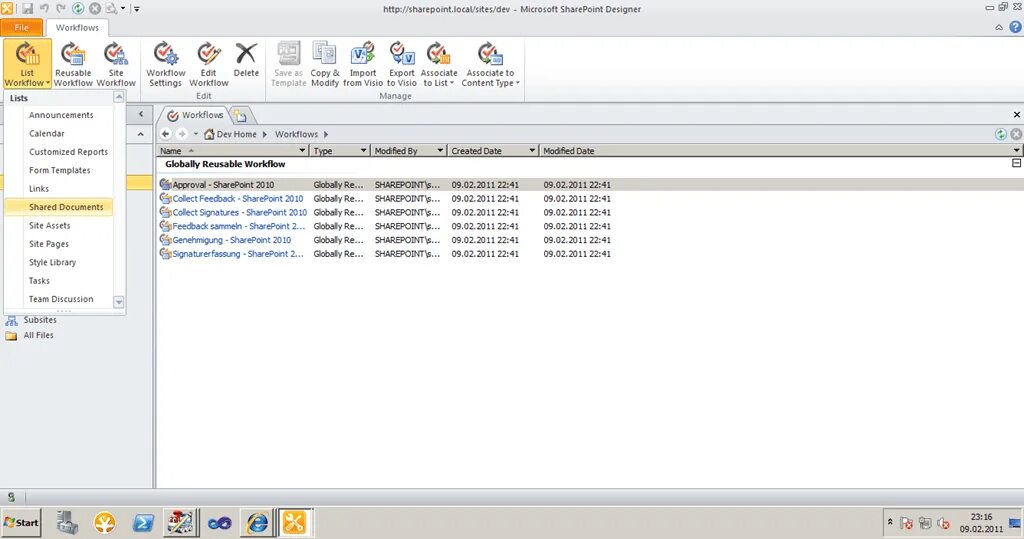
Task: Choose Style Library list
Action: (52, 262)
